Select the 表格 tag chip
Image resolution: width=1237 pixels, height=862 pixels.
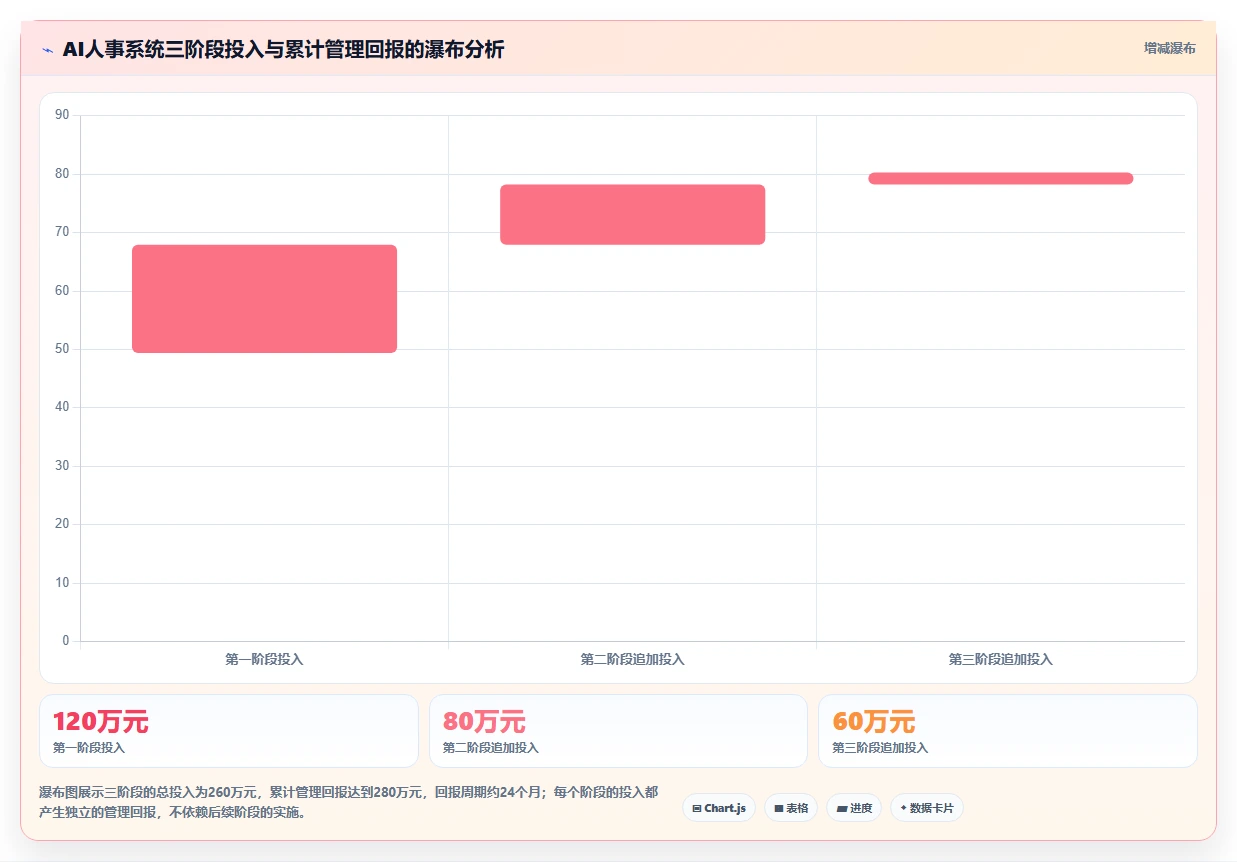coord(791,808)
